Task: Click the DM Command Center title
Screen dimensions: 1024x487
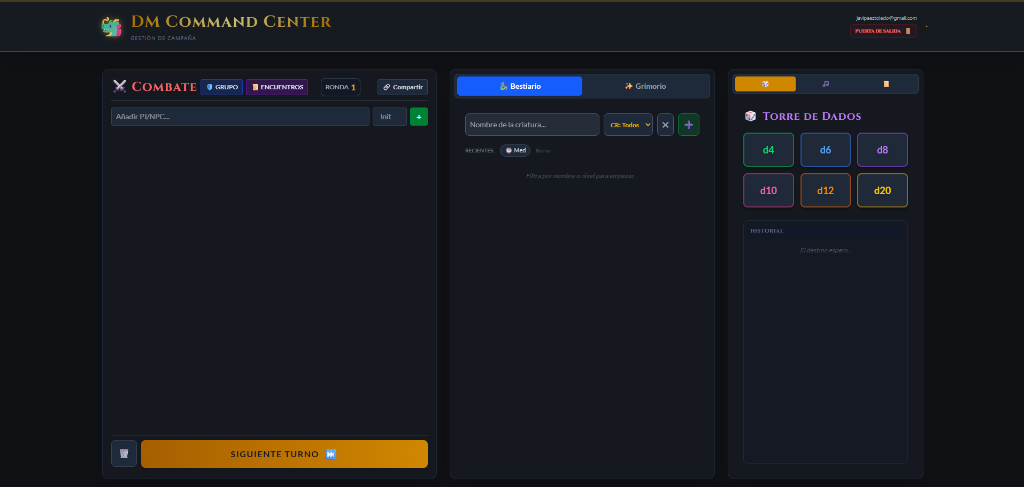Action: coord(231,22)
